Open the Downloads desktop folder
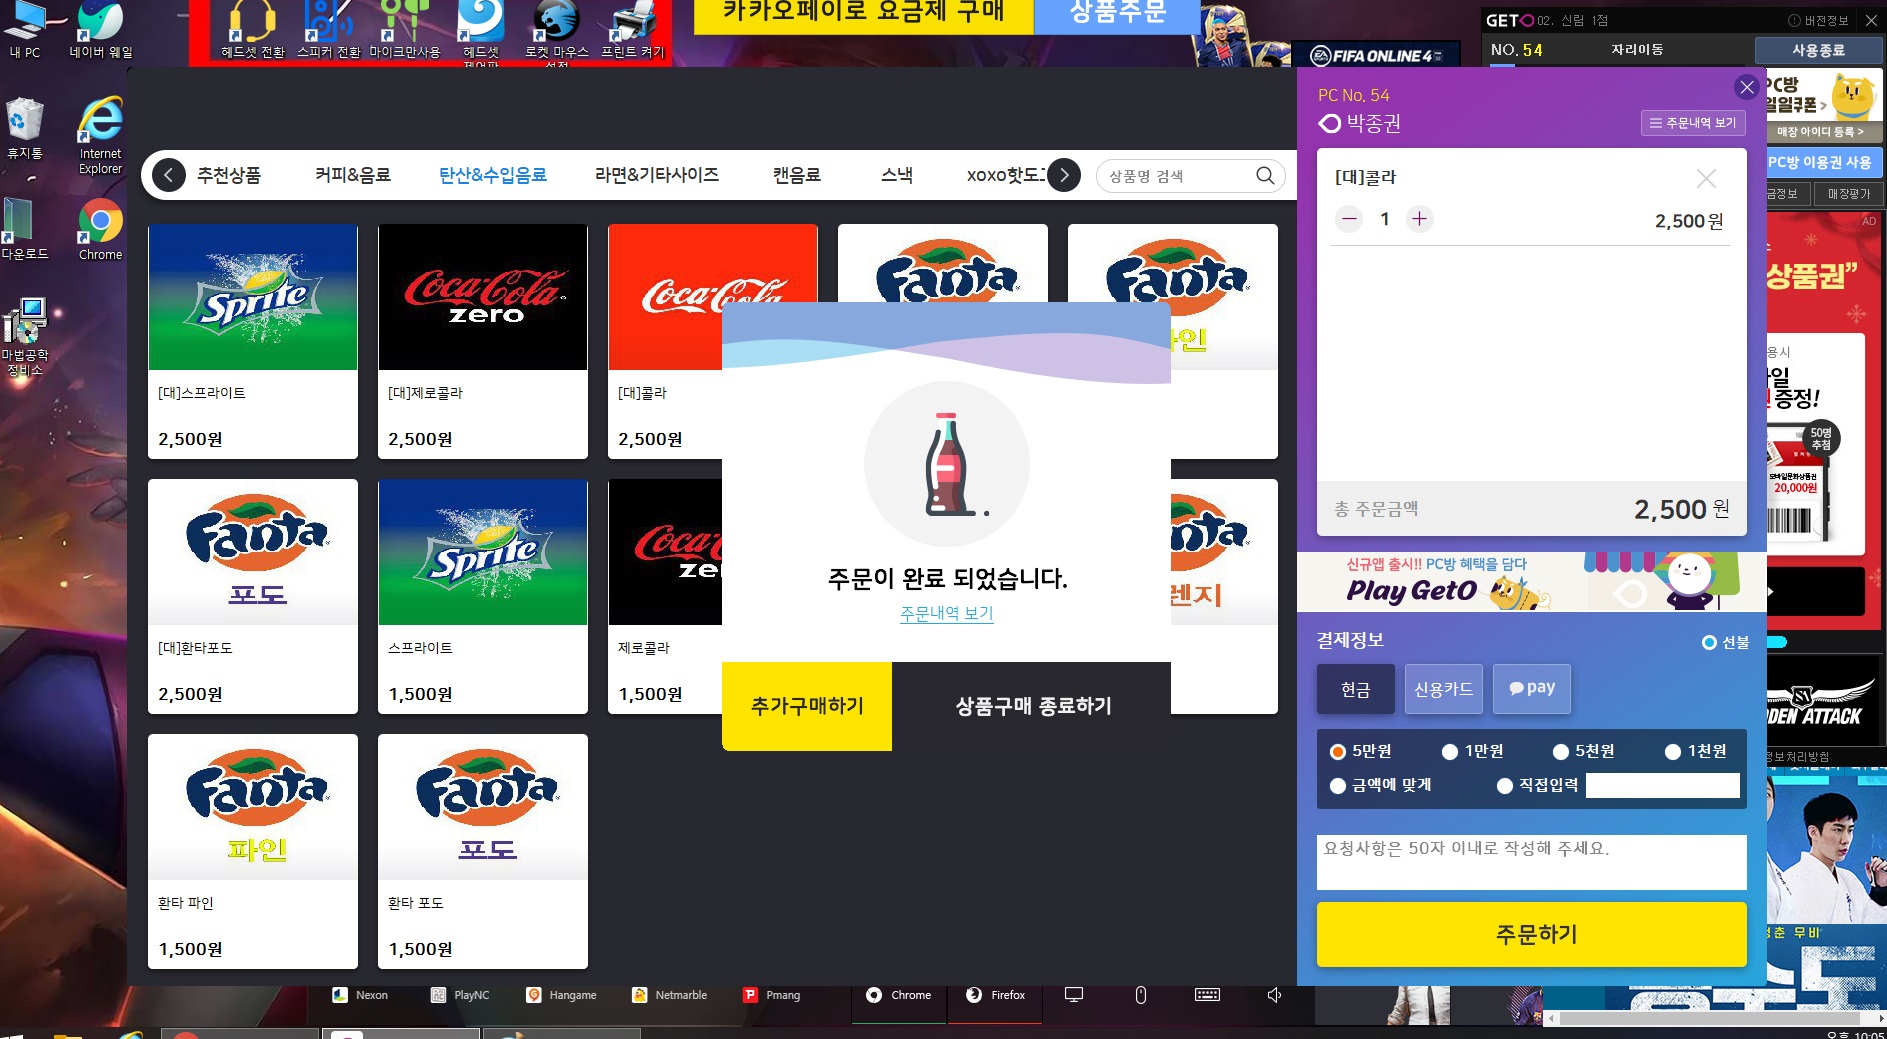 [25, 230]
